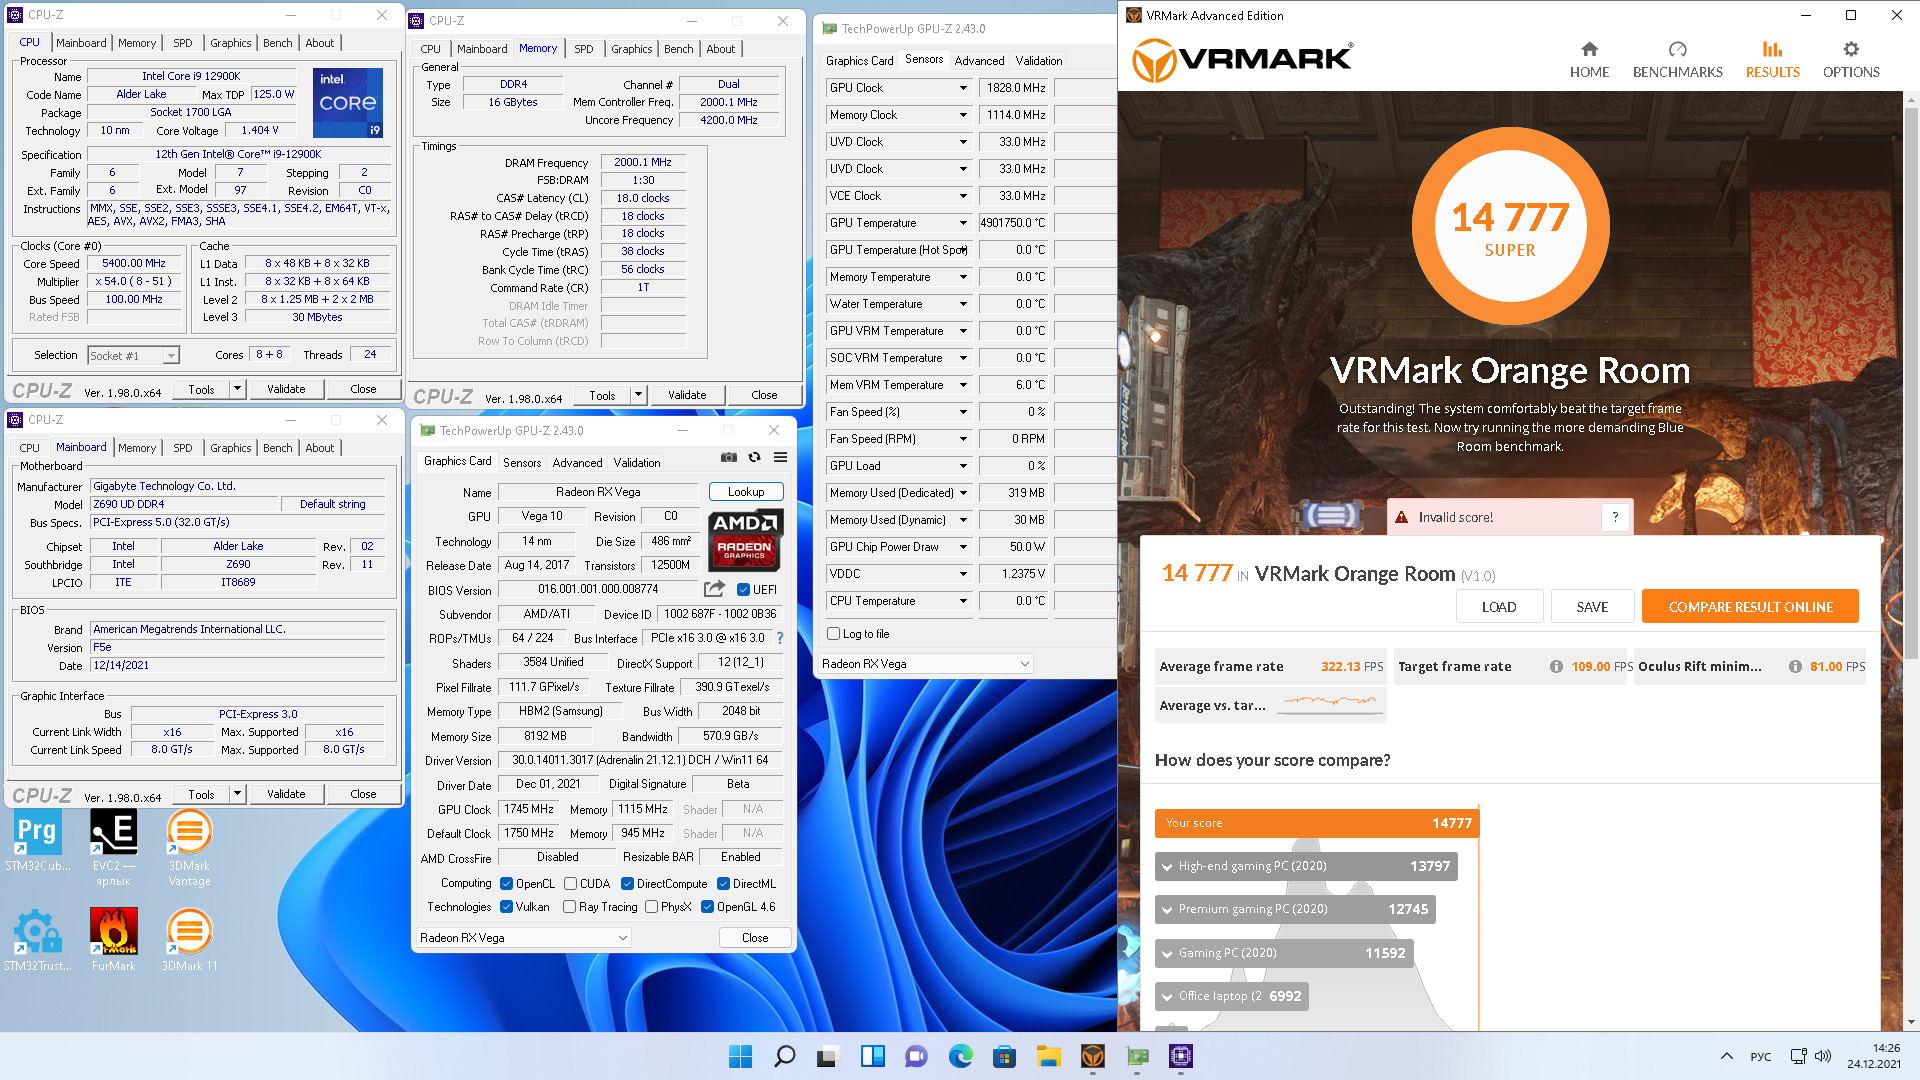Click the Your score comparison bar

pos(1316,823)
